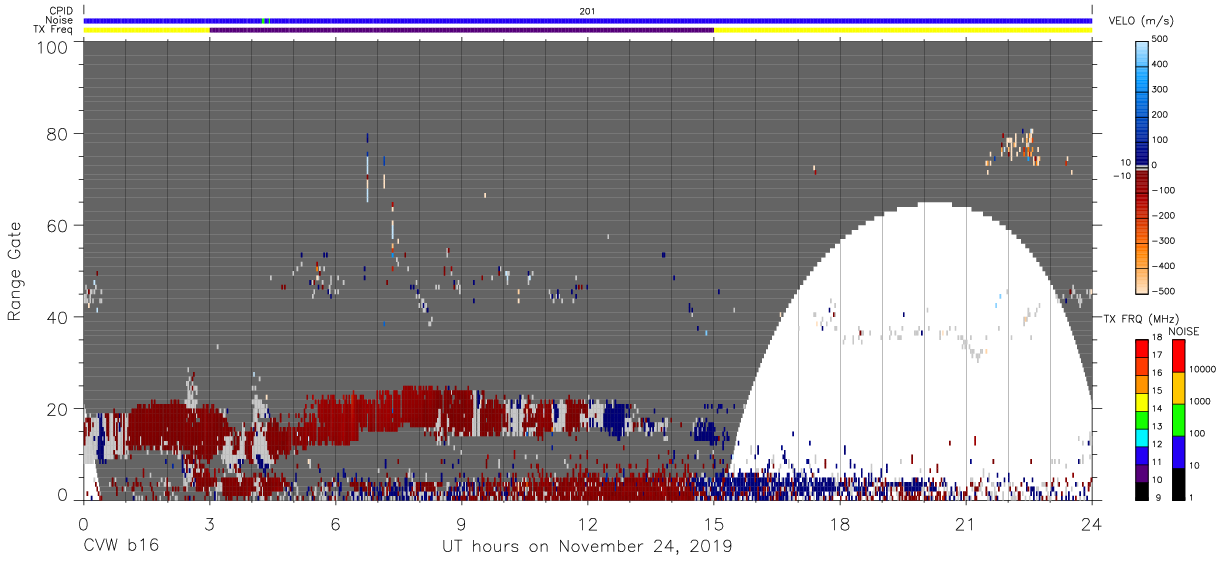1228x567 pixels.
Task: Click the "VELO (m/s)" colorbar title
Action: click(x=1140, y=21)
